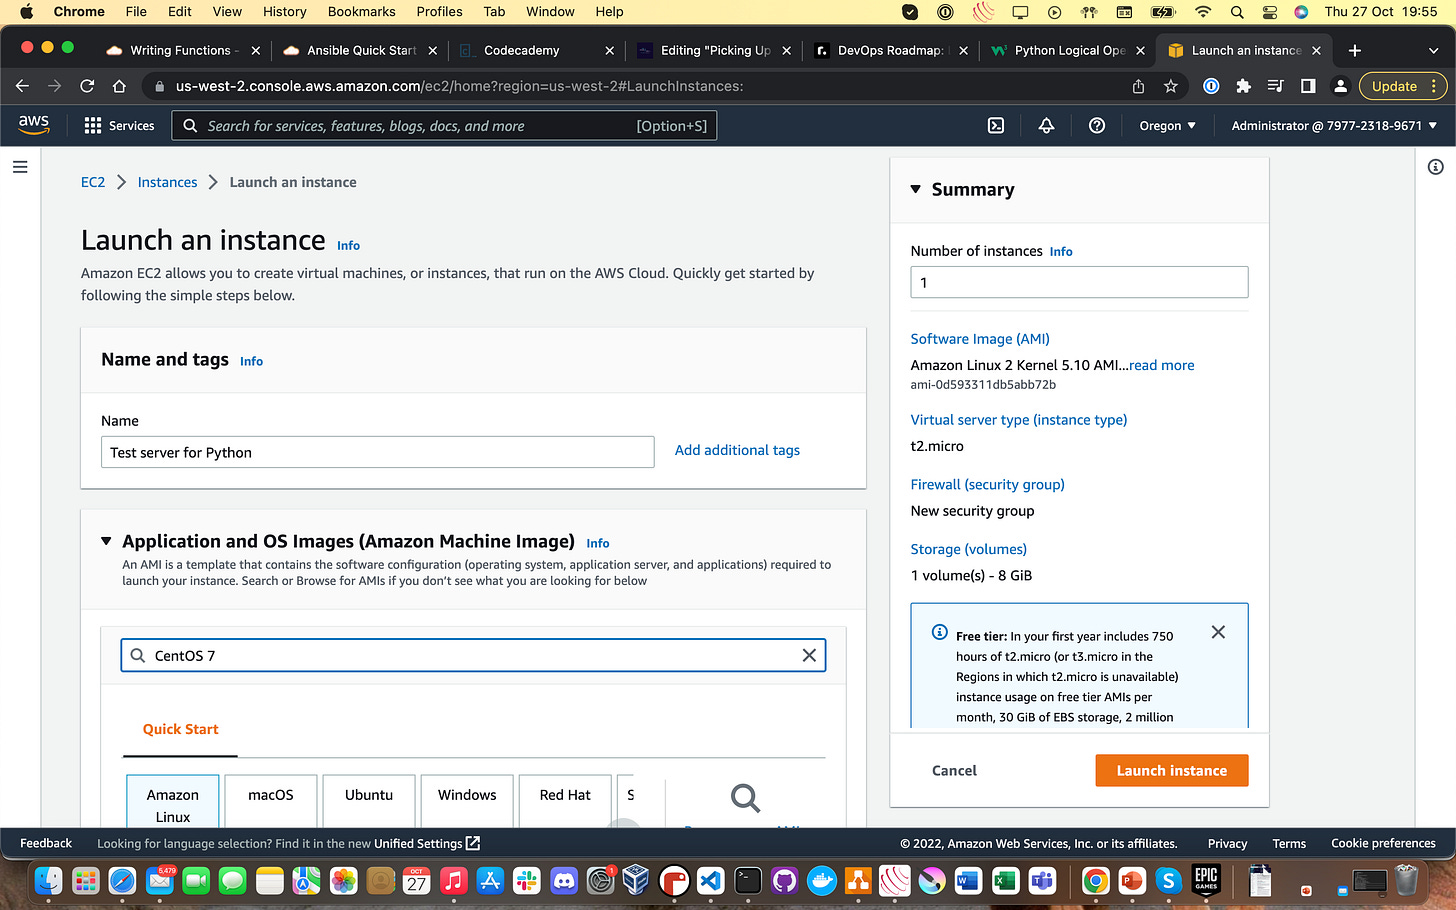The height and width of the screenshot is (910, 1456).
Task: Open Chrome tab search chevron
Action: (1433, 50)
